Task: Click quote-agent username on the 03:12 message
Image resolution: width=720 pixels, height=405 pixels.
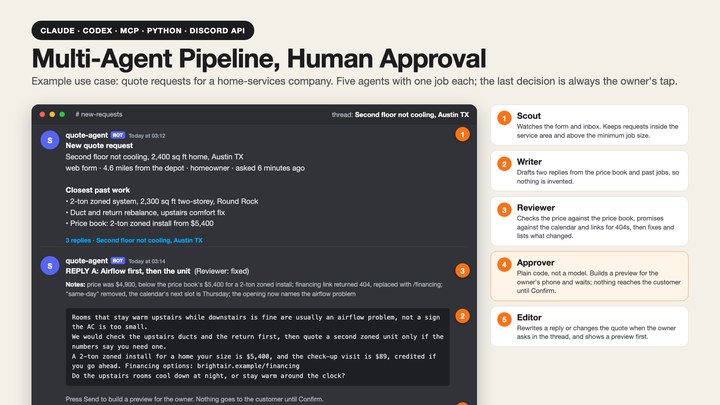Action: click(x=86, y=135)
